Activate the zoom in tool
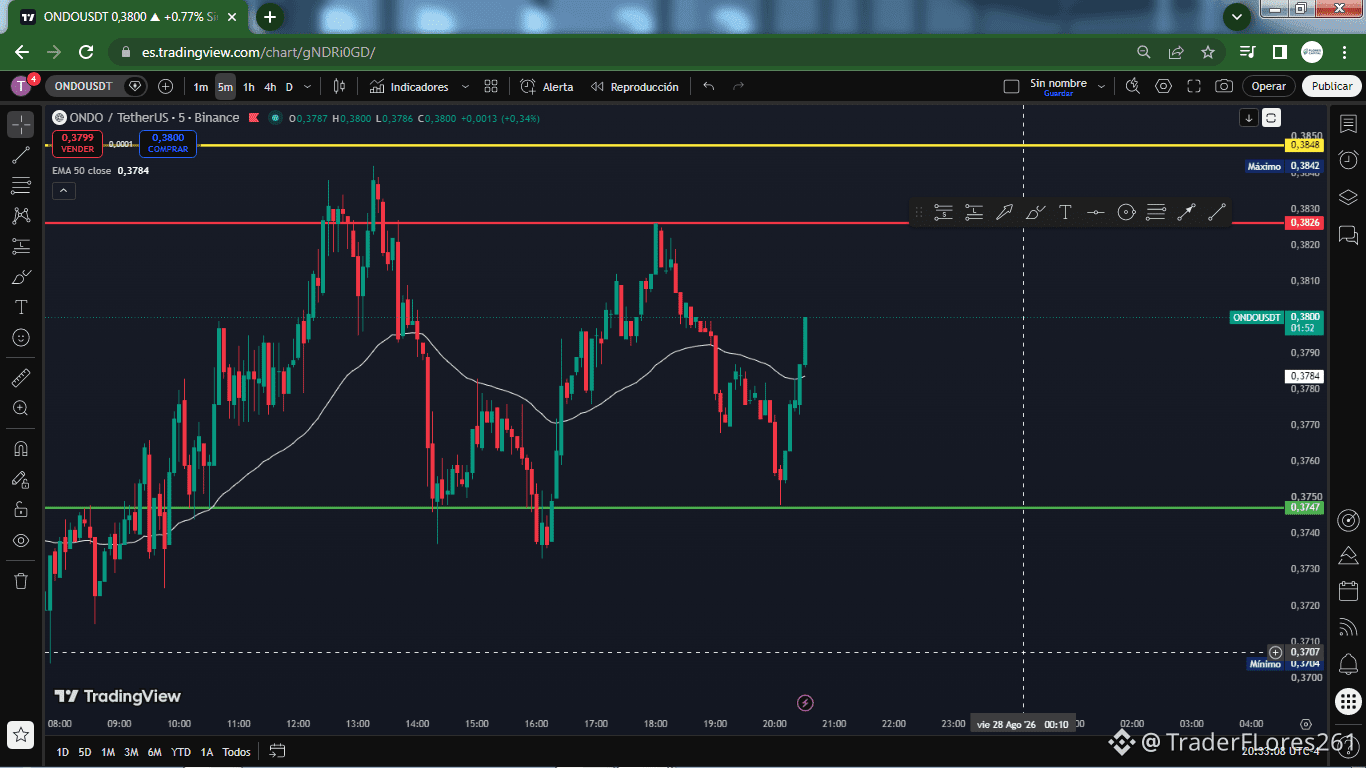 coord(21,408)
